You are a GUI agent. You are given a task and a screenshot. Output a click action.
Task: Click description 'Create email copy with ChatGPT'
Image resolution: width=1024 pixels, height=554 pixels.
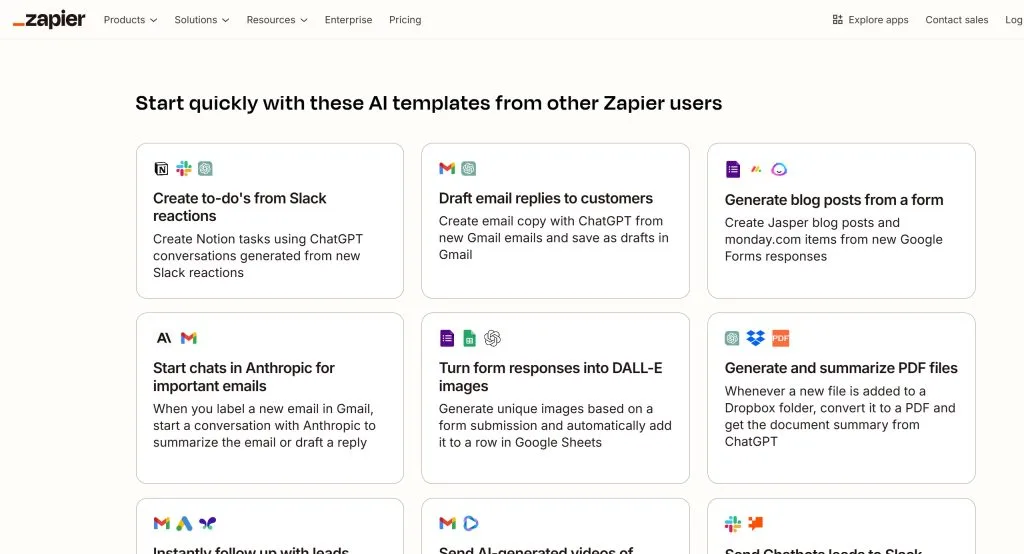click(x=554, y=238)
